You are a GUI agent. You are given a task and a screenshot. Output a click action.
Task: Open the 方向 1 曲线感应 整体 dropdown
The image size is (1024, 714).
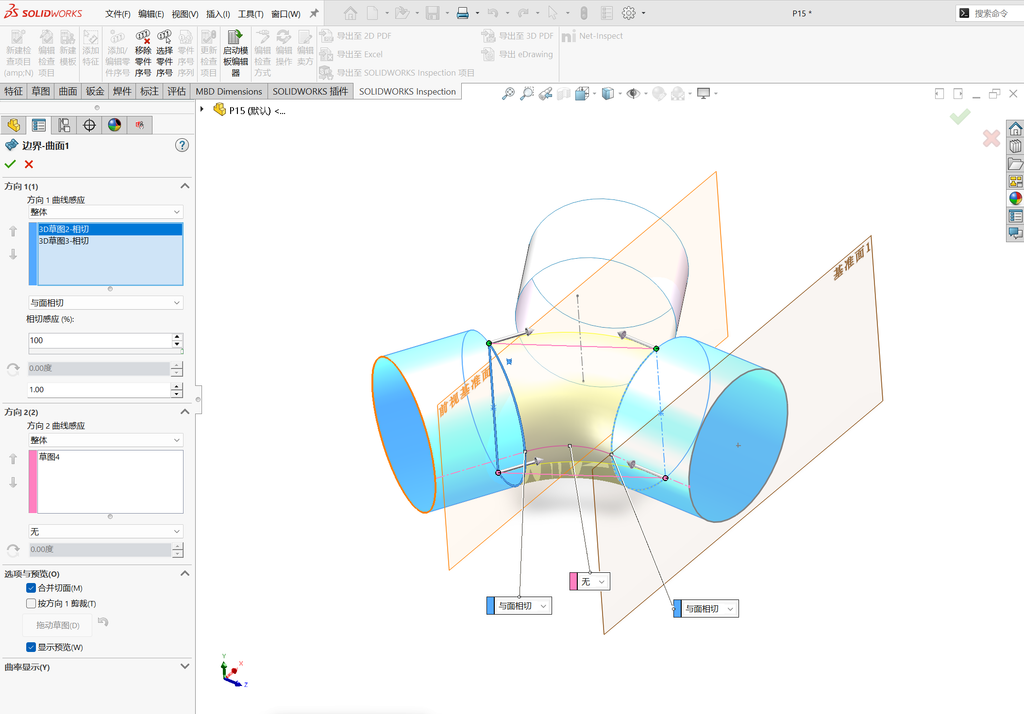tap(105, 212)
